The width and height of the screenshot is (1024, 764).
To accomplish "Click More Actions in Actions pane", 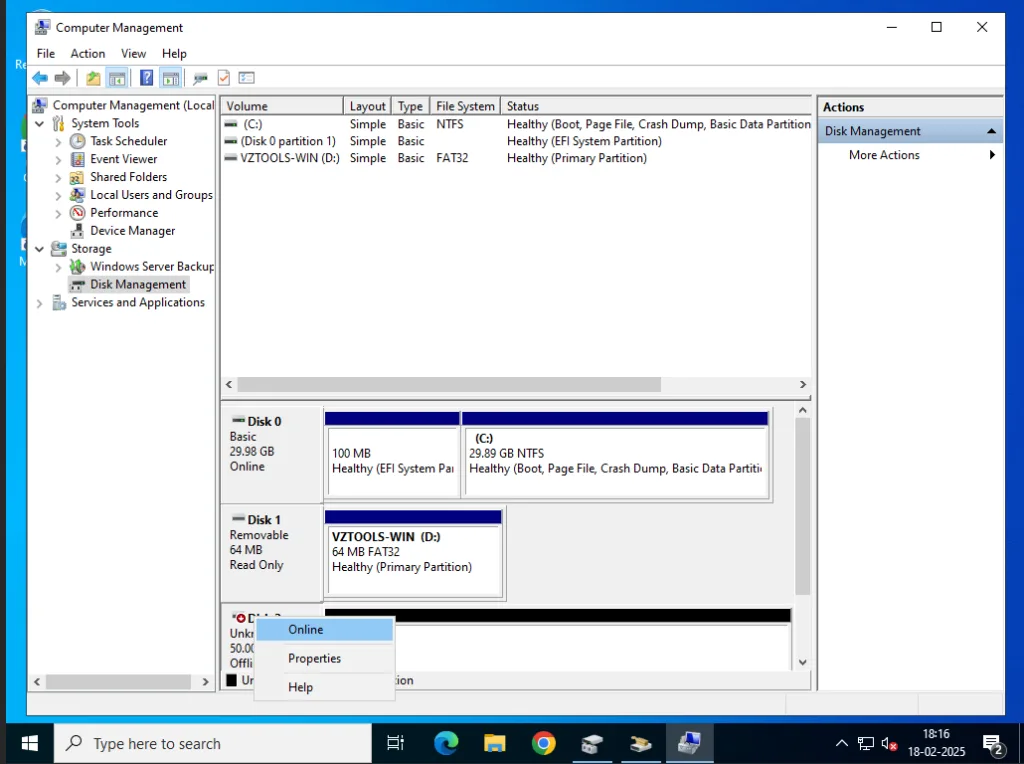I will click(884, 155).
